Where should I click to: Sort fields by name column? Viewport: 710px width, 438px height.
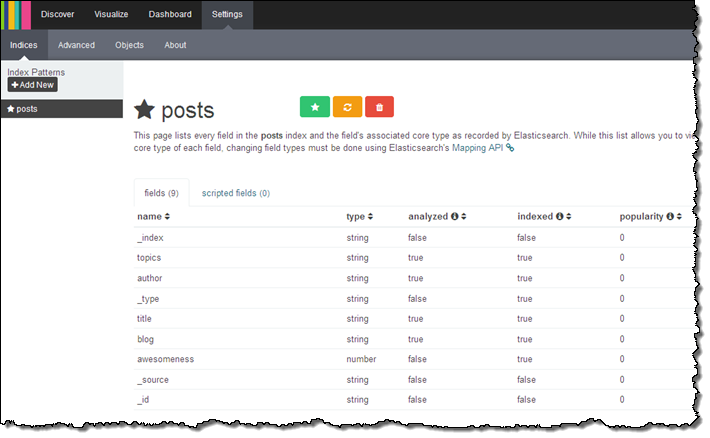click(153, 217)
